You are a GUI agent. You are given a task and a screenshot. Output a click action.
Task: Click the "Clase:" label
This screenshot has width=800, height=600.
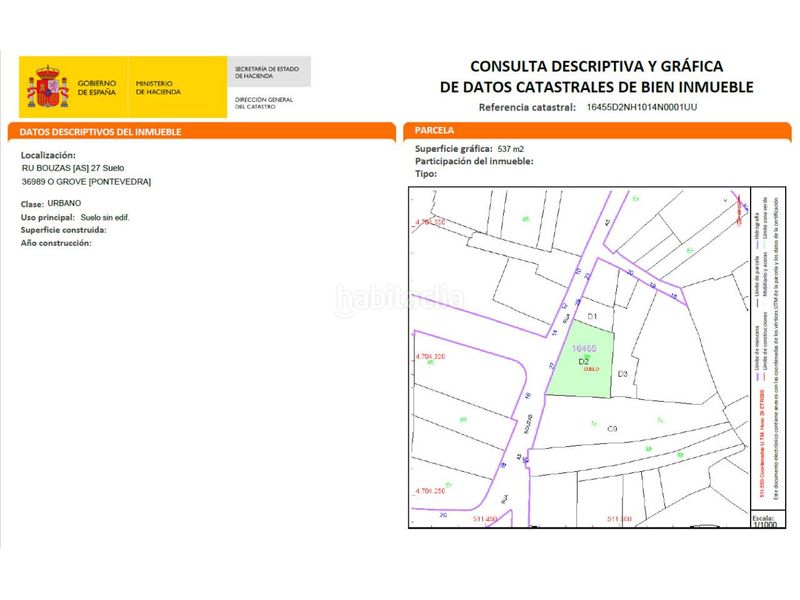pos(32,204)
